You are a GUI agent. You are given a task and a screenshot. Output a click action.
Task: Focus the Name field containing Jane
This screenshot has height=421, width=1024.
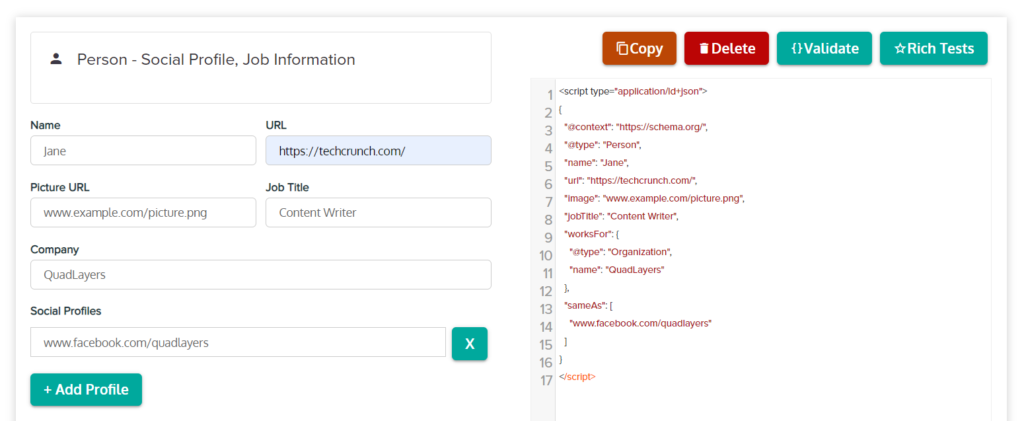tap(143, 151)
